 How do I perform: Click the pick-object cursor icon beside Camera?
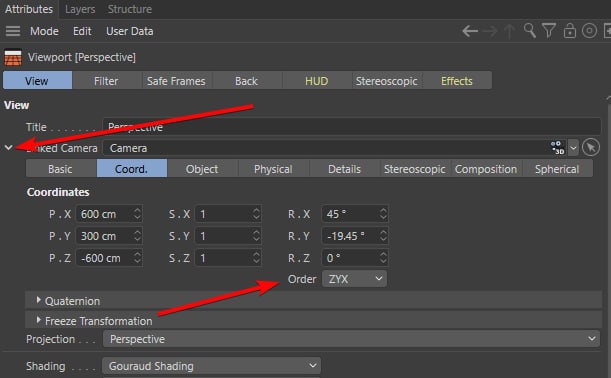pos(591,148)
